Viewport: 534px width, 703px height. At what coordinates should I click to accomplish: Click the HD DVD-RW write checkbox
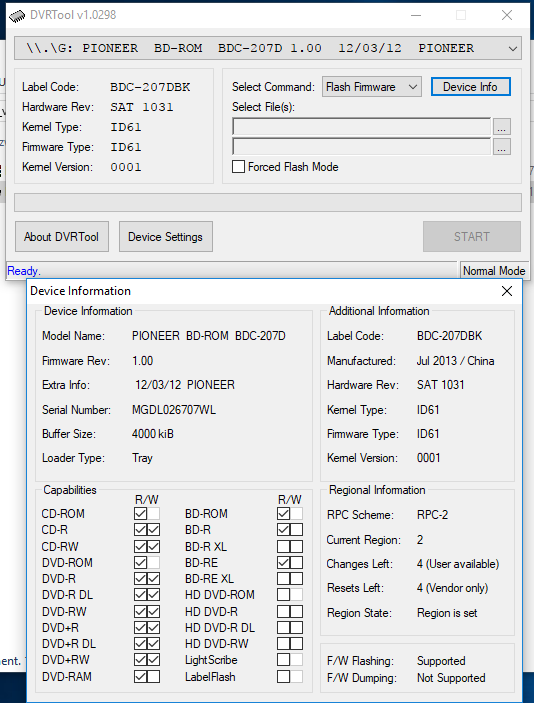point(296,643)
